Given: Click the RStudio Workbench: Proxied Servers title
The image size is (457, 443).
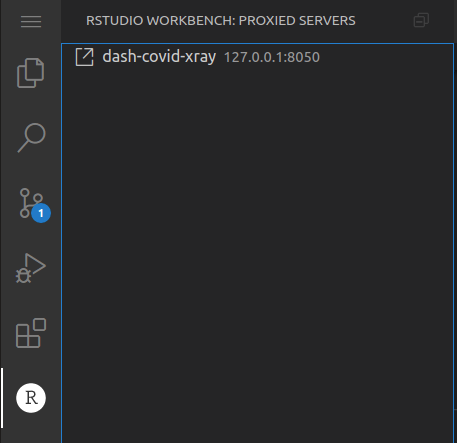Looking at the screenshot, I should 221,21.
